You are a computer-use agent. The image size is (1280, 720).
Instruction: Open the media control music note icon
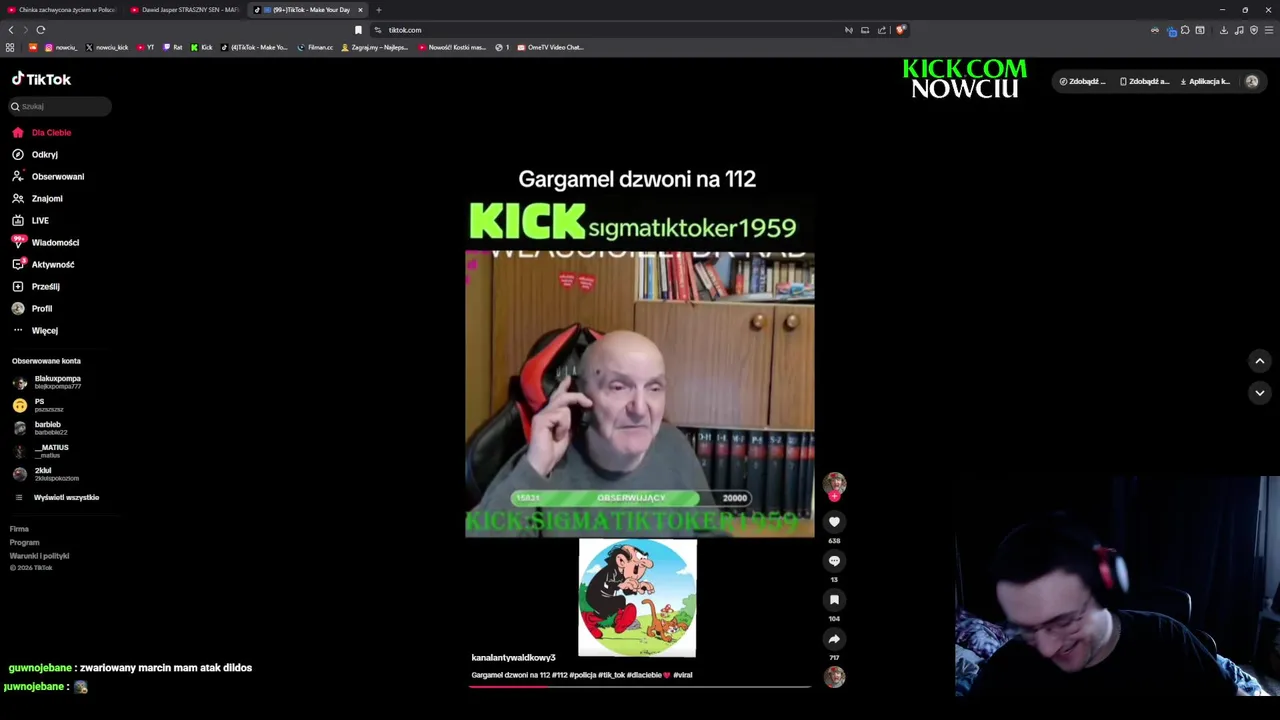(x=1239, y=30)
